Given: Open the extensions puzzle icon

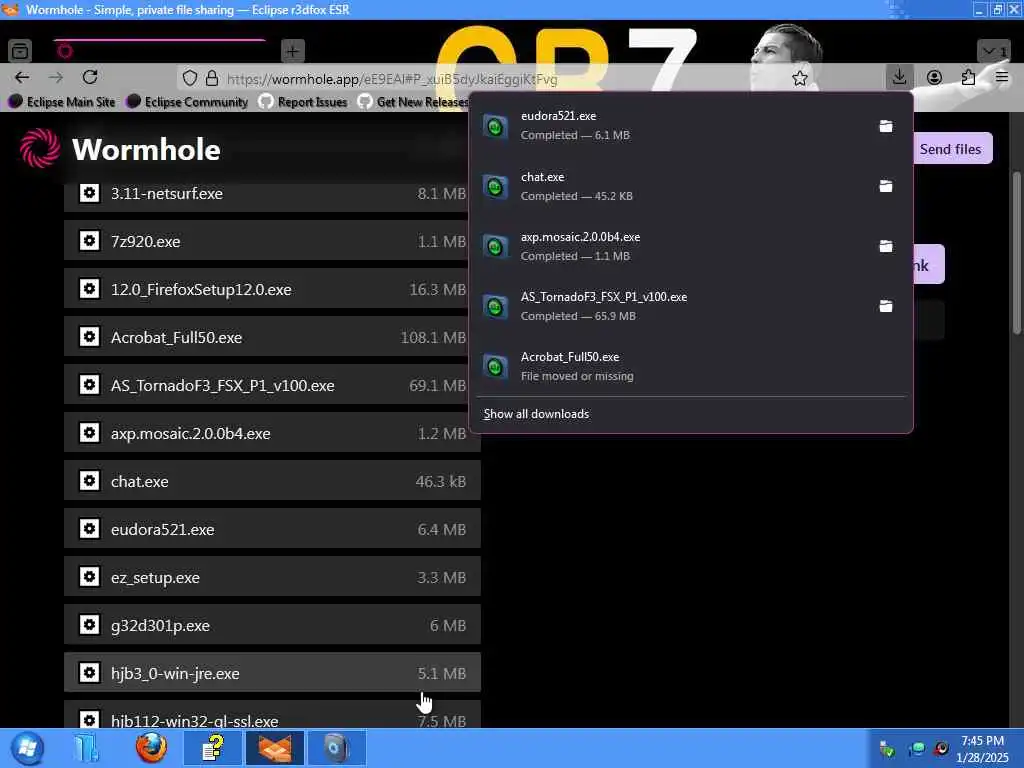Looking at the screenshot, I should point(968,78).
